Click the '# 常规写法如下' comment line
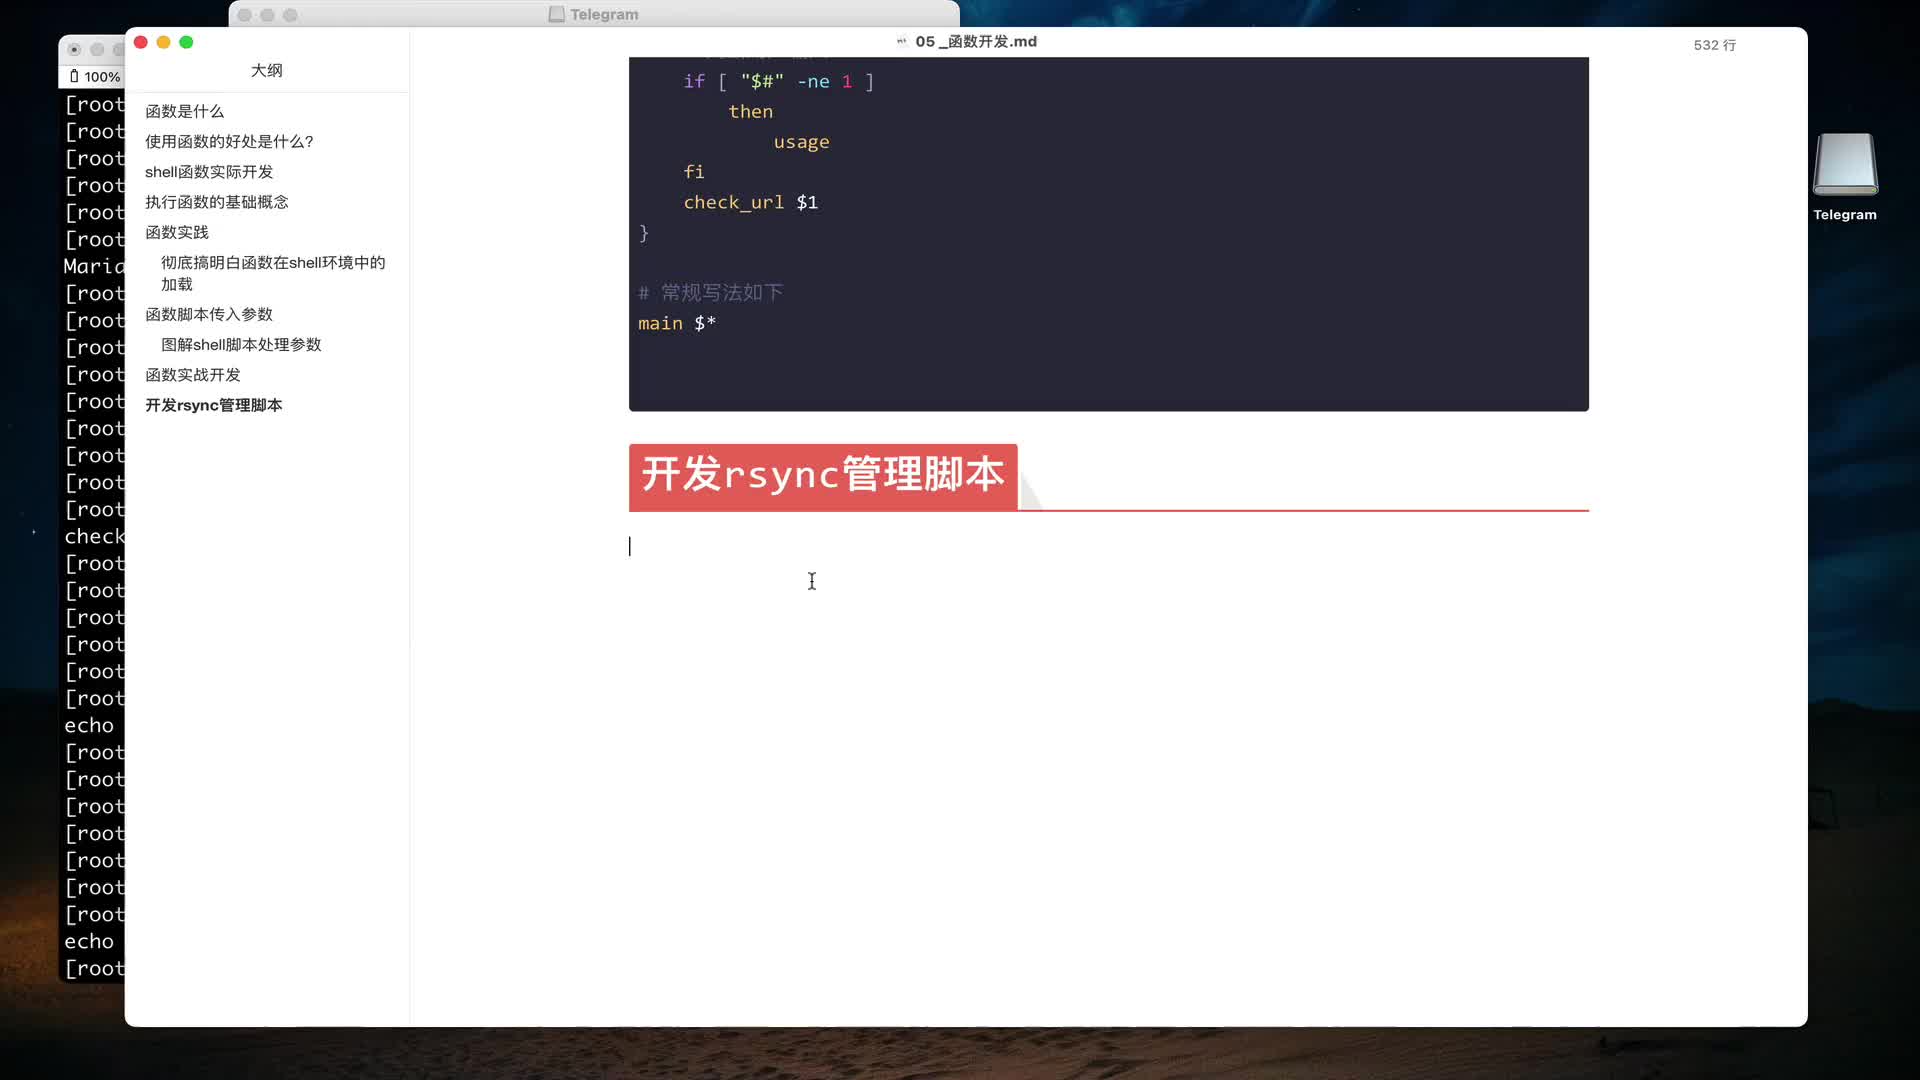 (710, 292)
